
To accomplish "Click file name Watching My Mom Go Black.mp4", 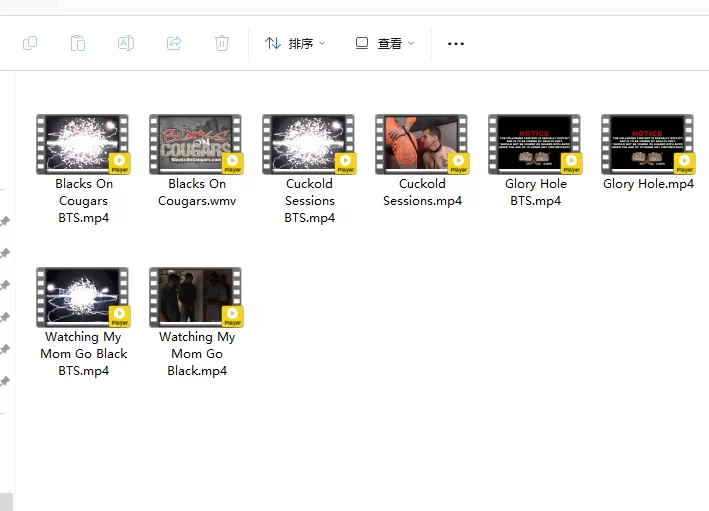I will click(197, 354).
